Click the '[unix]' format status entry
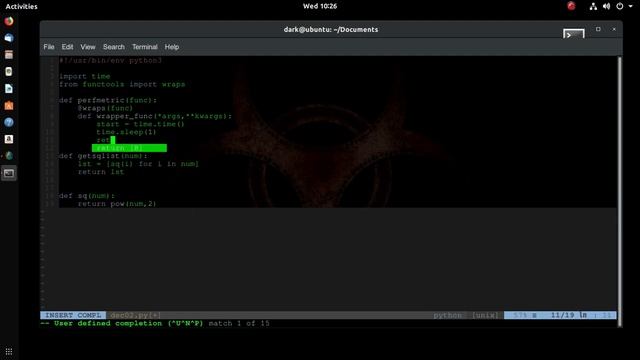Viewport: 640px width, 360px height. point(485,315)
